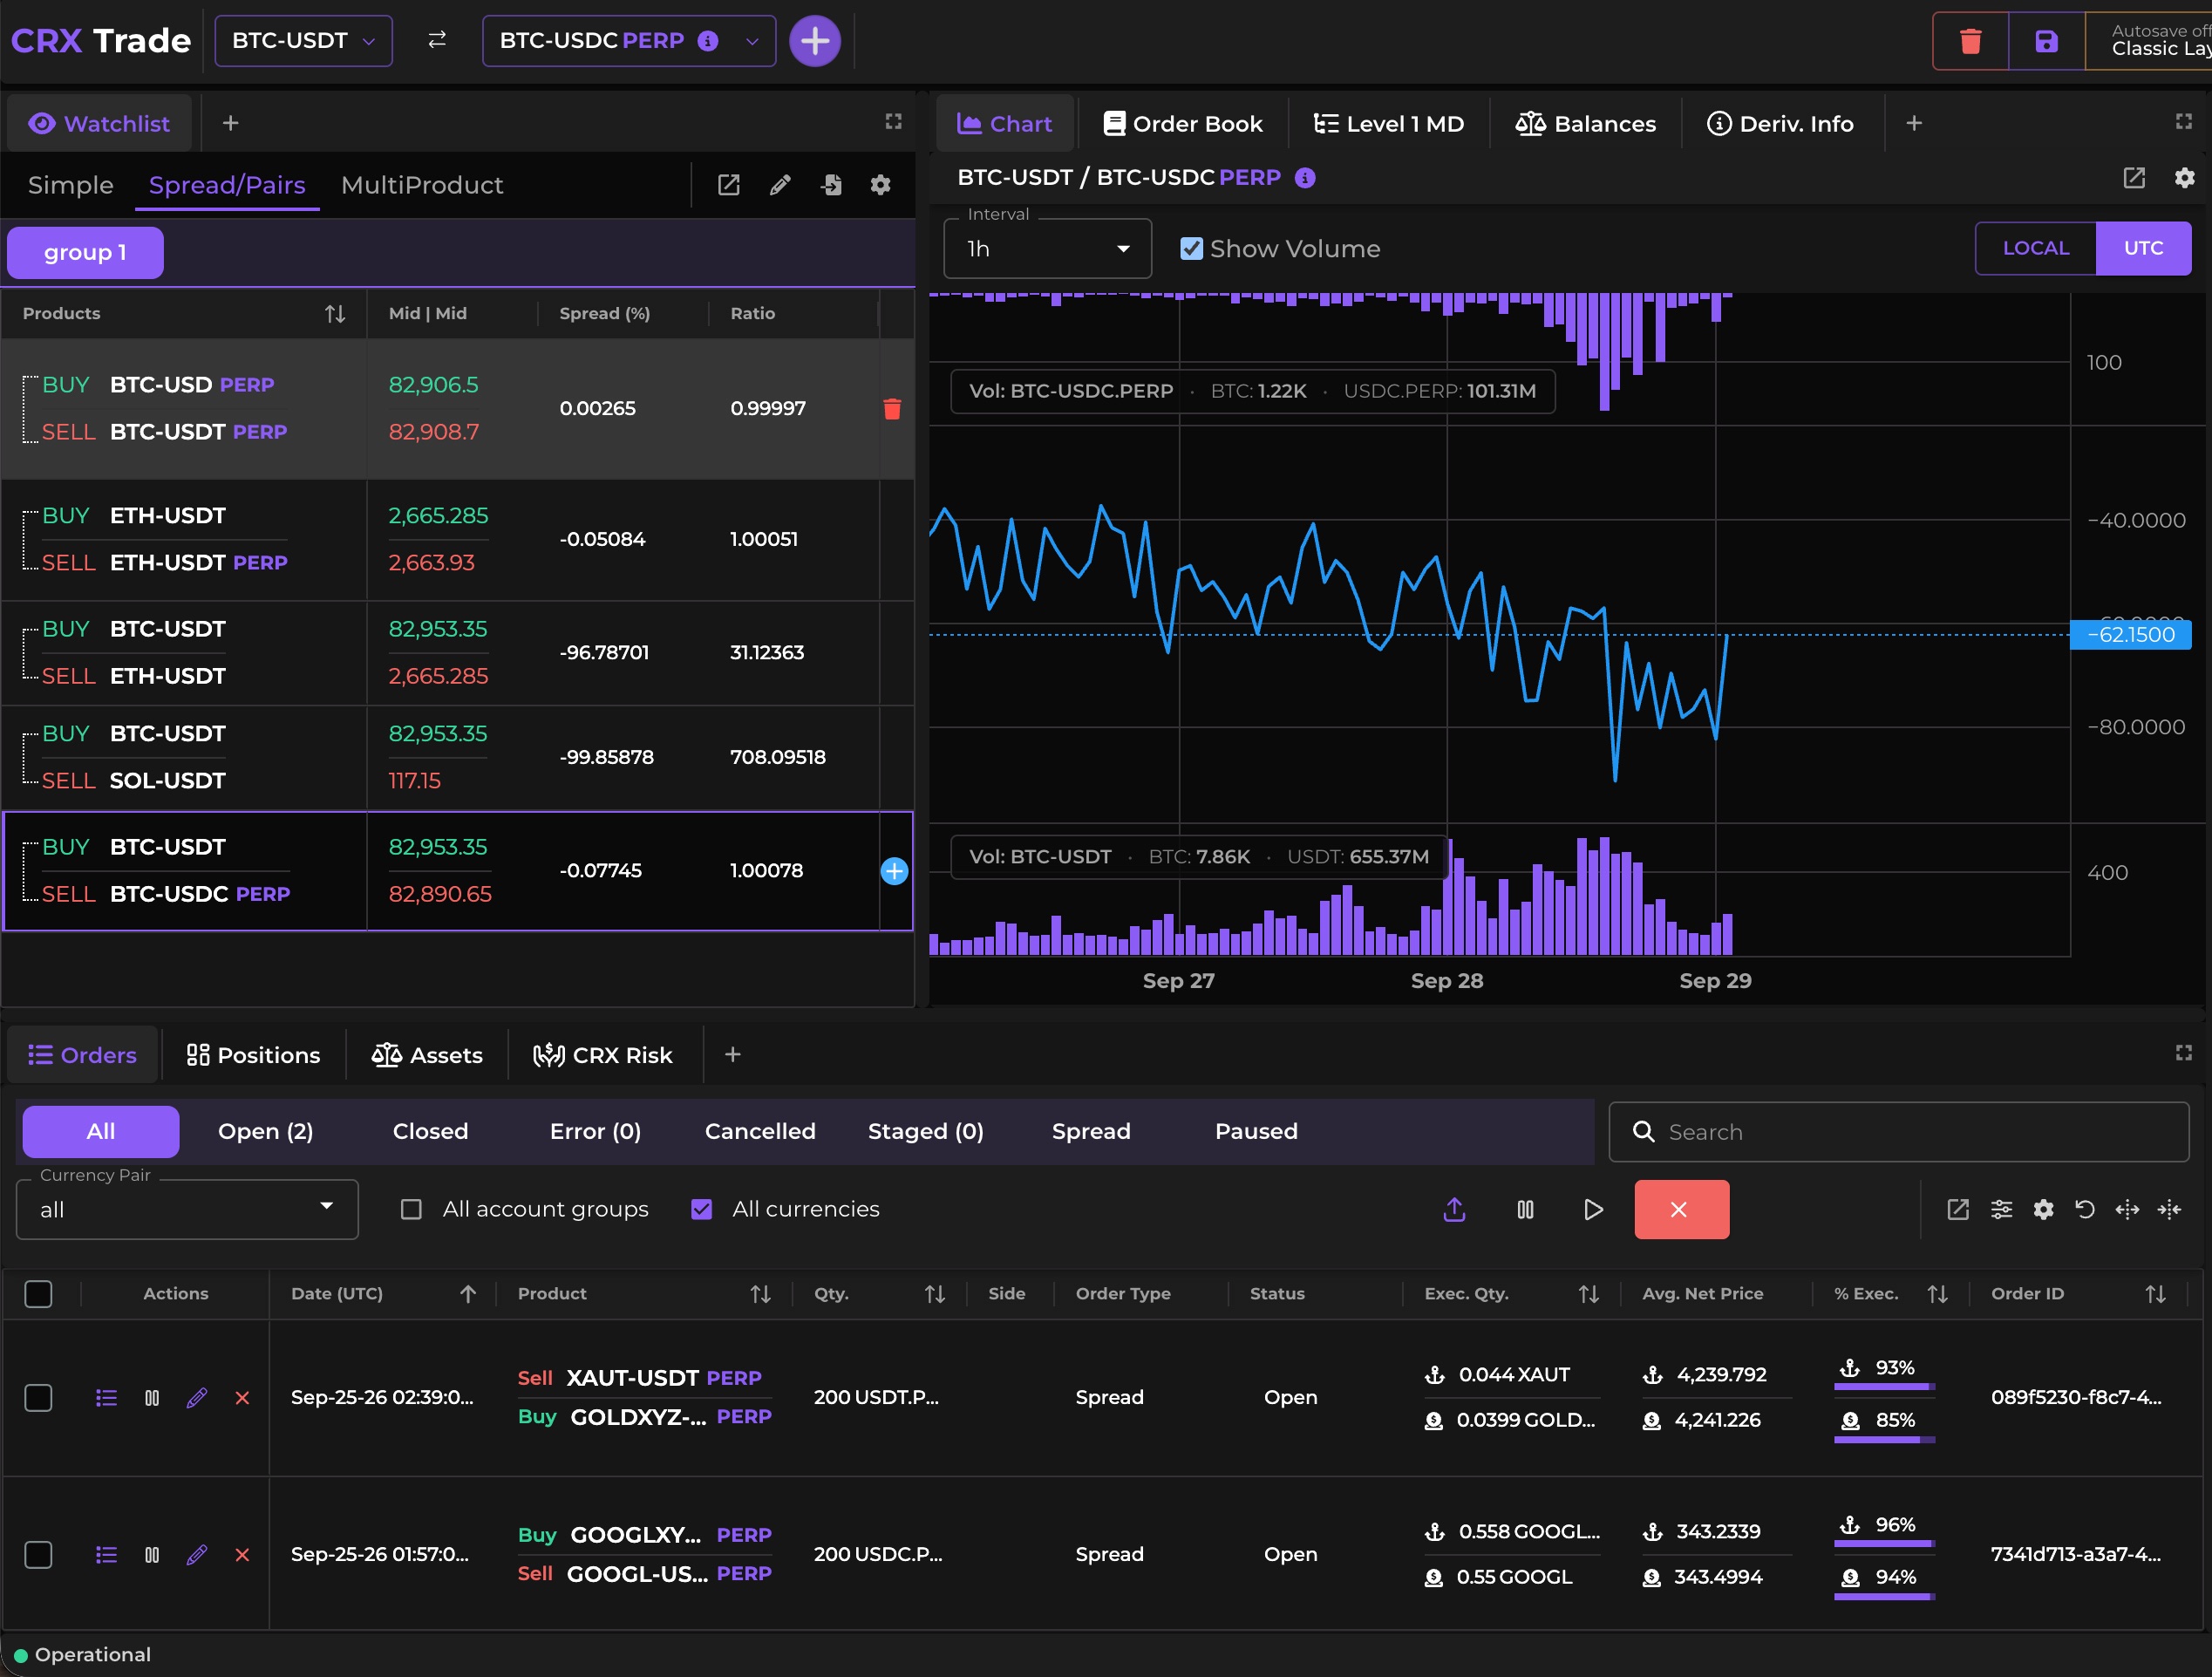Open chart settings gear icon

point(2184,178)
